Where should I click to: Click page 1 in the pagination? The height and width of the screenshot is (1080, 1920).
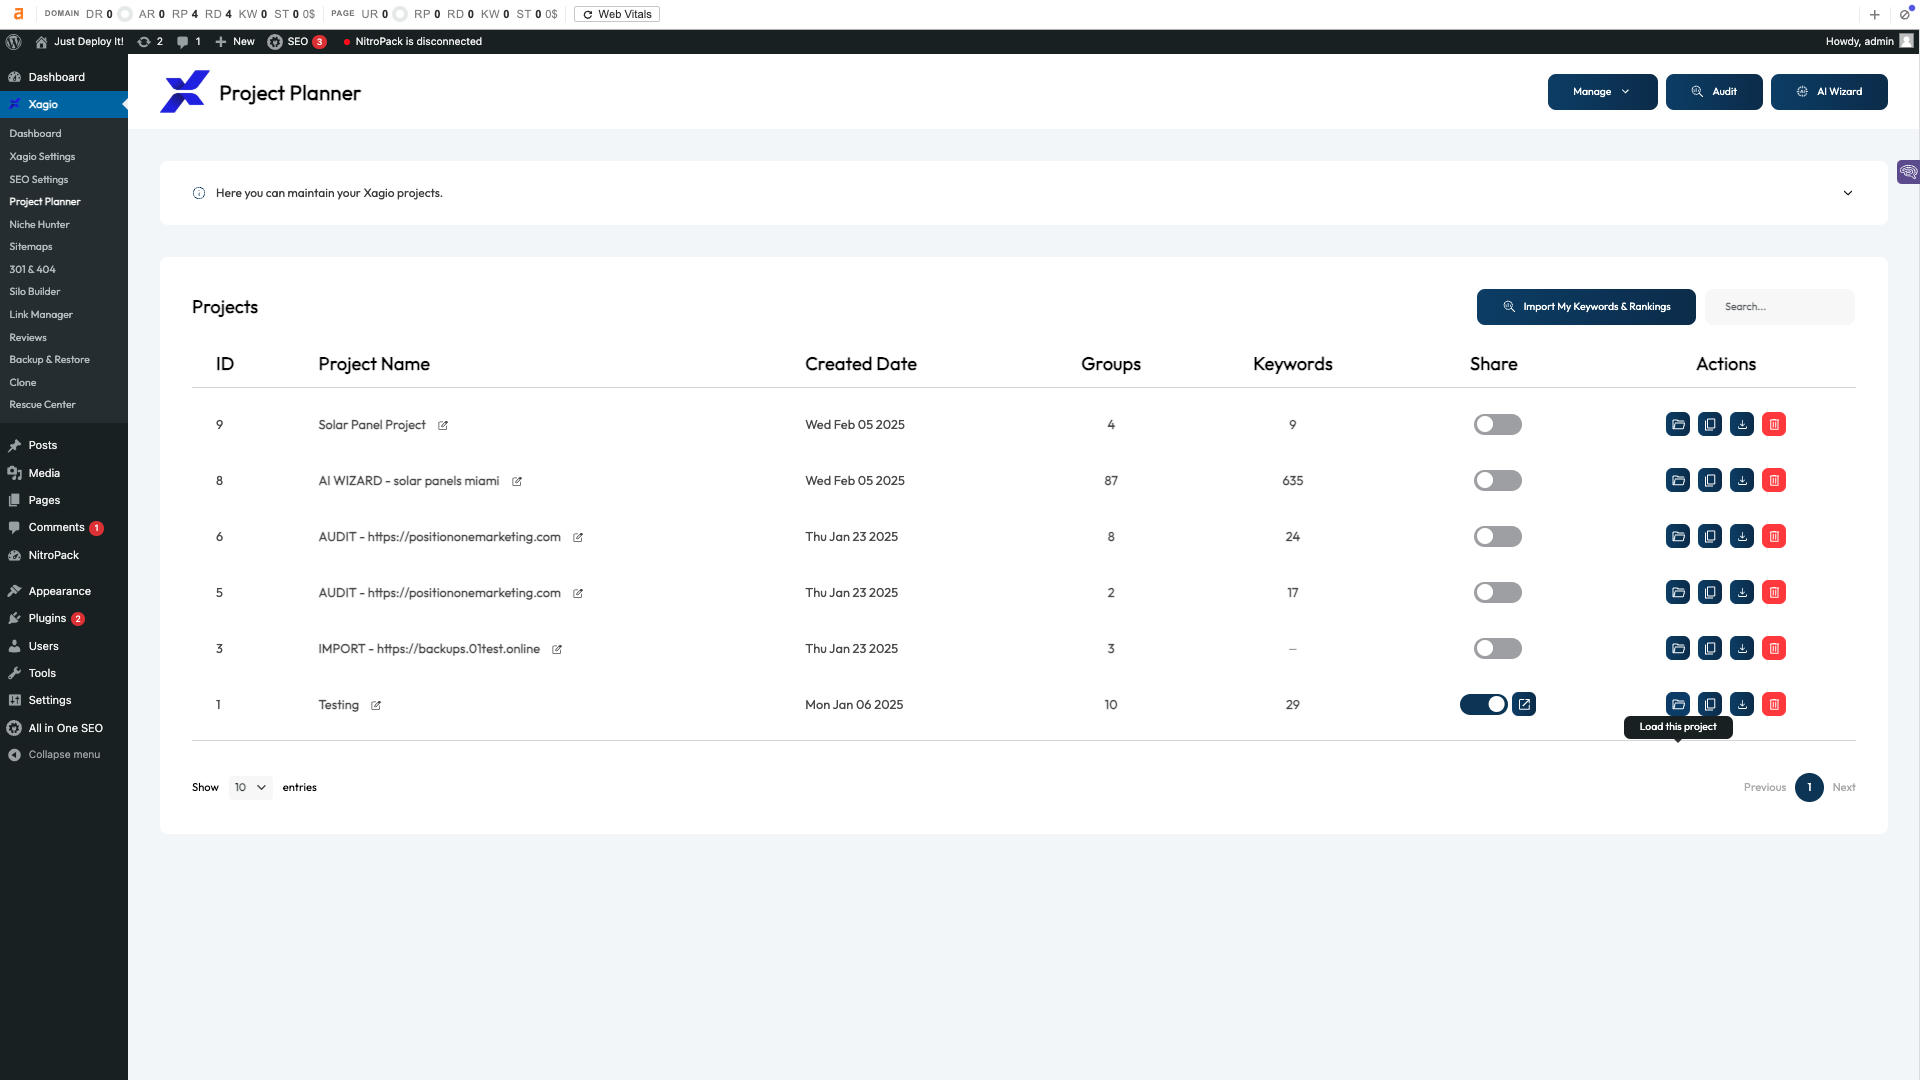point(1809,788)
